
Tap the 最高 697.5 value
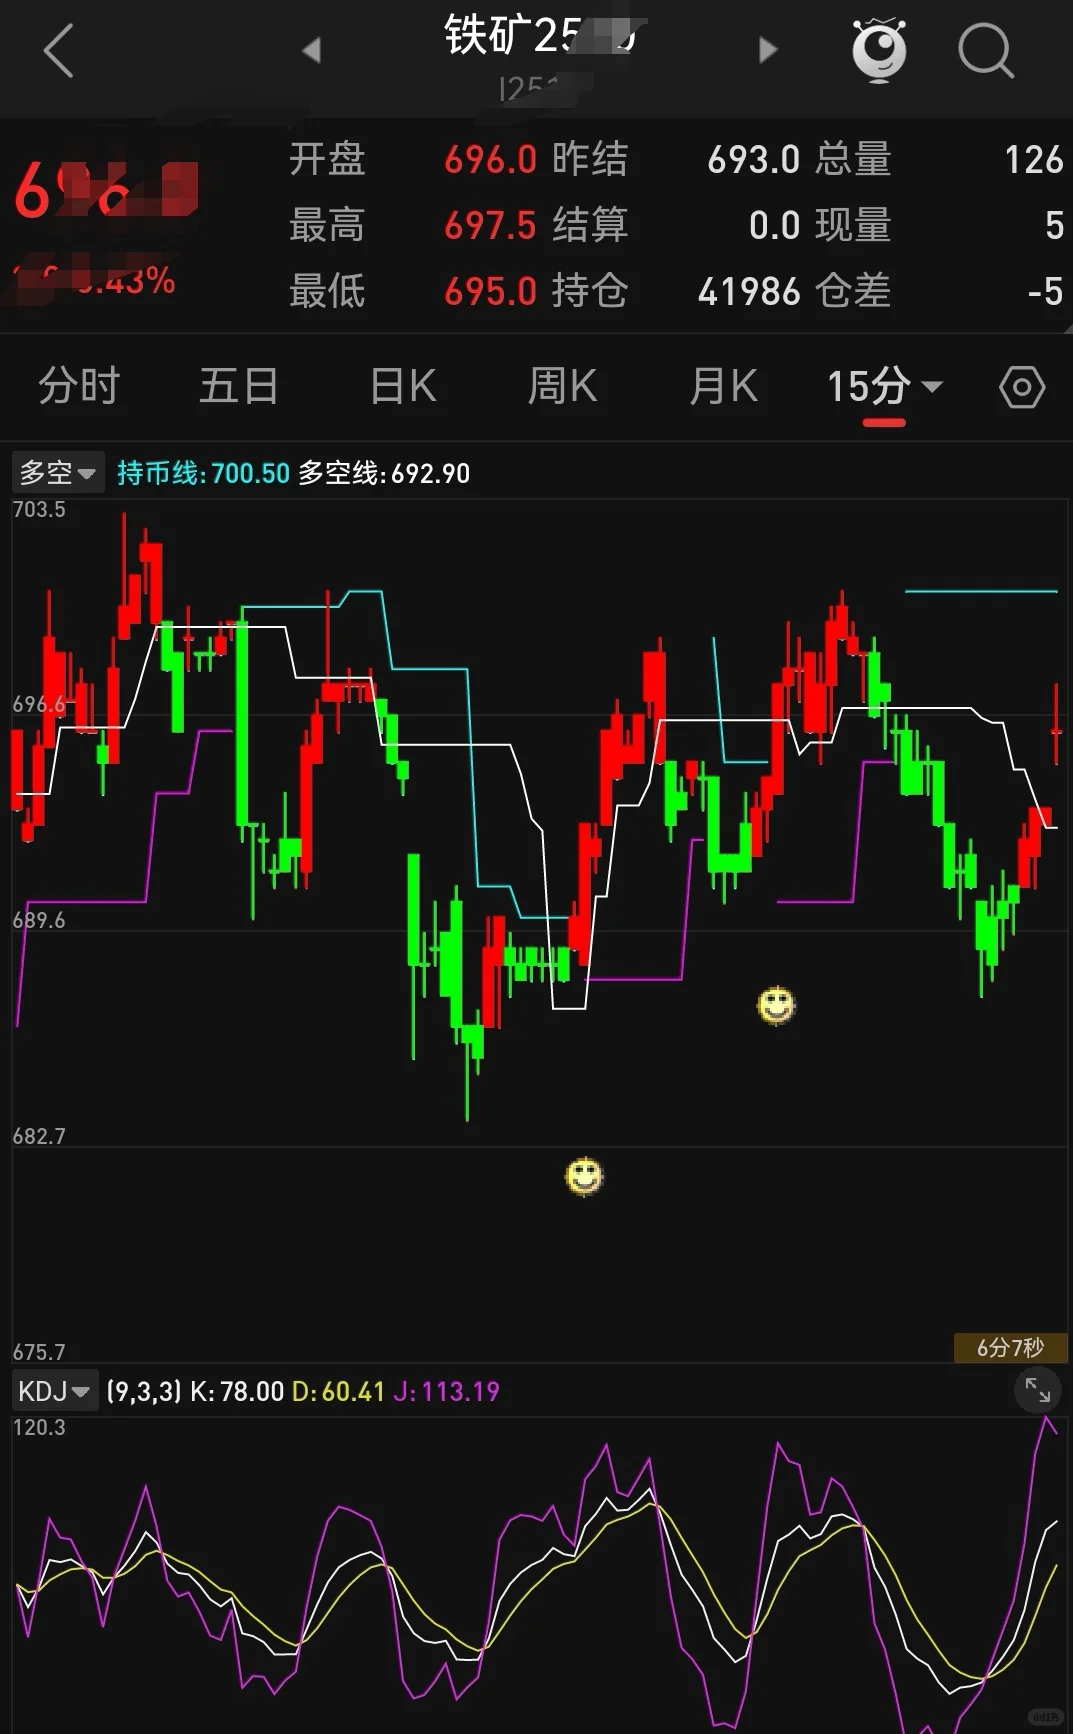[490, 226]
